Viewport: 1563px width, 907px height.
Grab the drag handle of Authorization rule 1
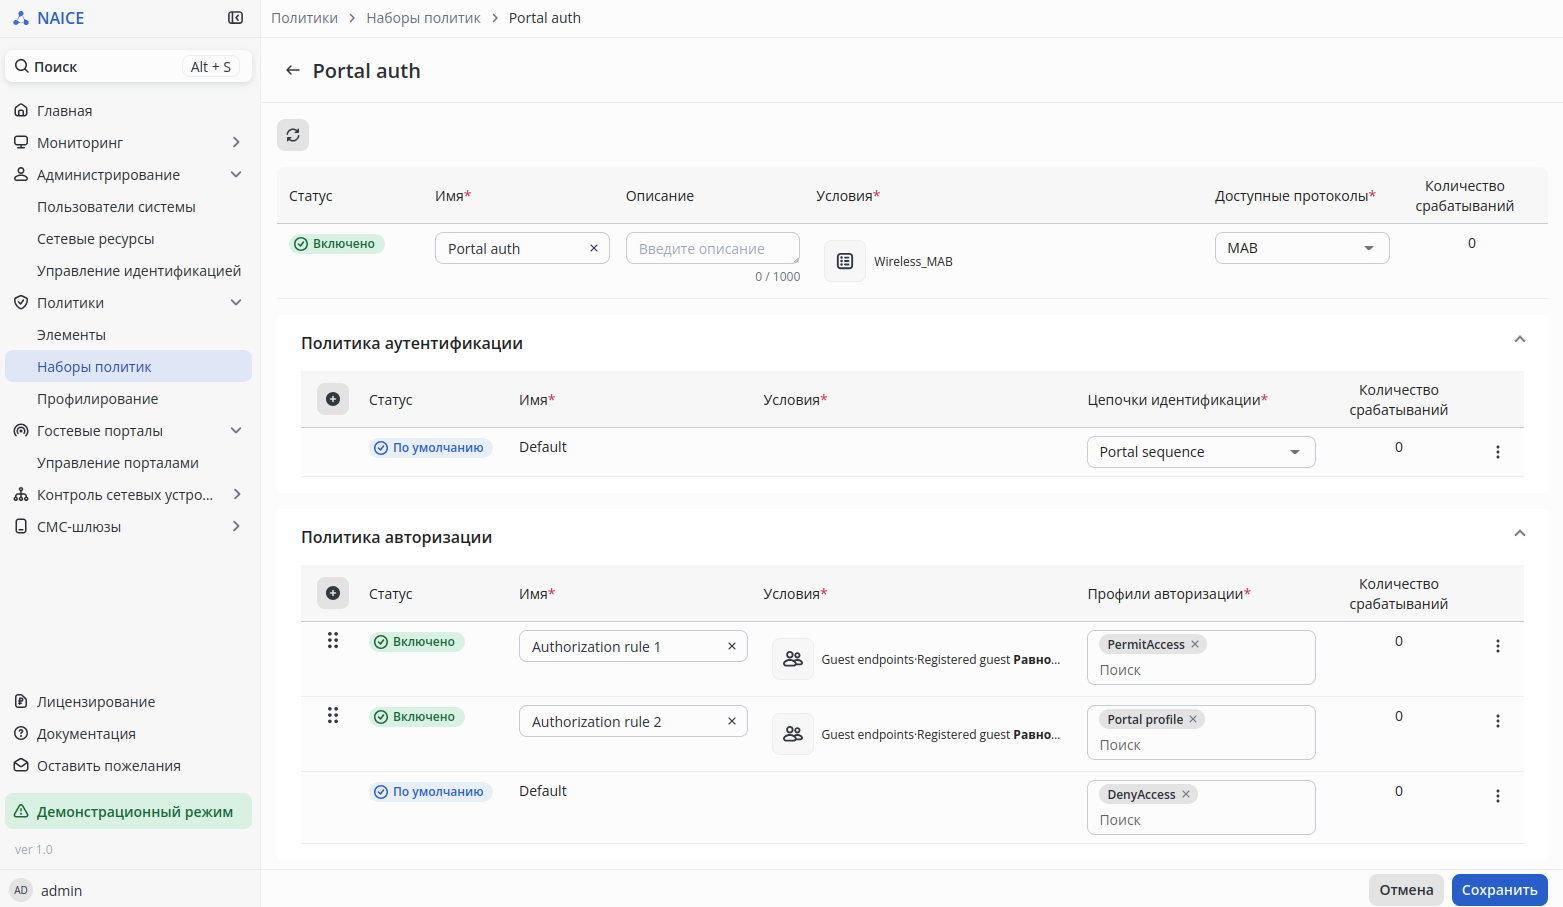coord(333,640)
